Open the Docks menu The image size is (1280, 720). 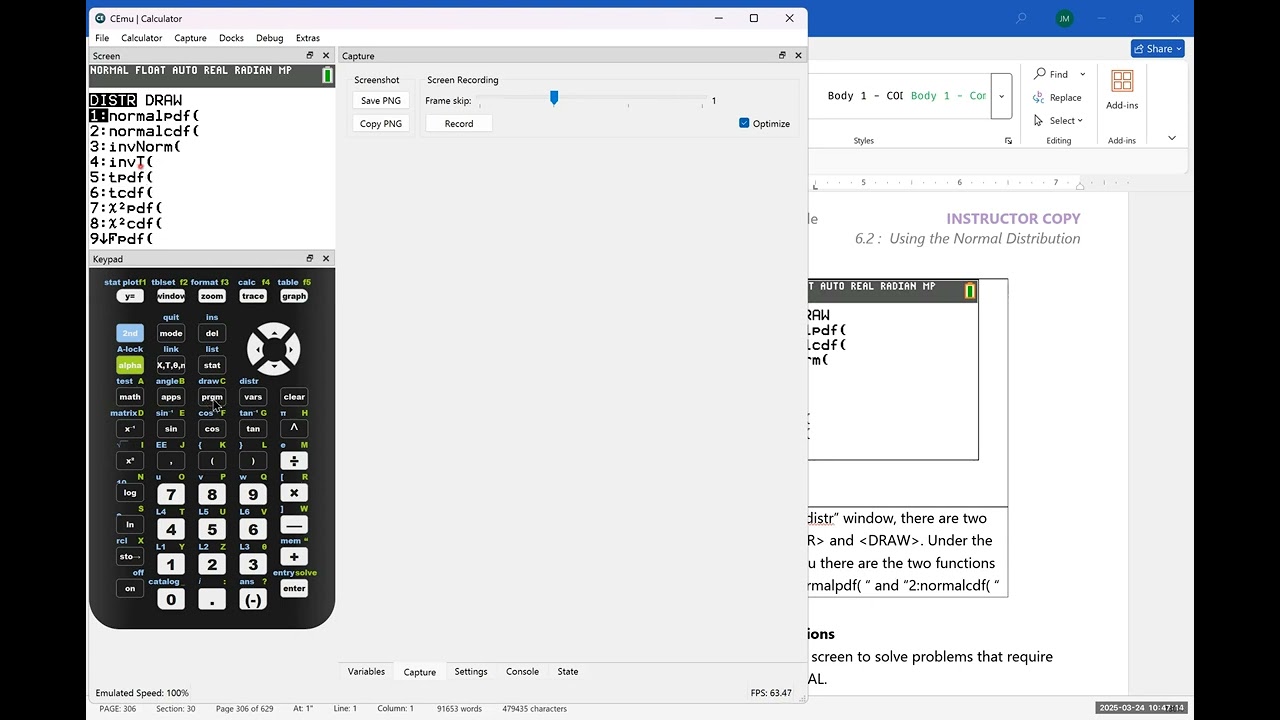231,38
